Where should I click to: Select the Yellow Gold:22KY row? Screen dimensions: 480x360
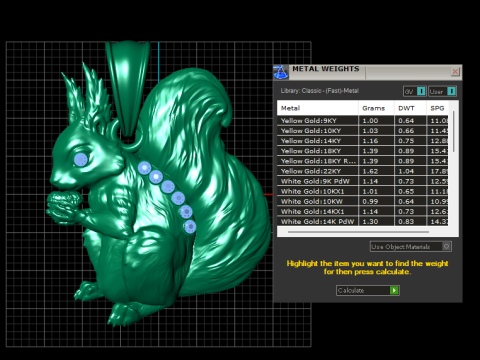363,171
